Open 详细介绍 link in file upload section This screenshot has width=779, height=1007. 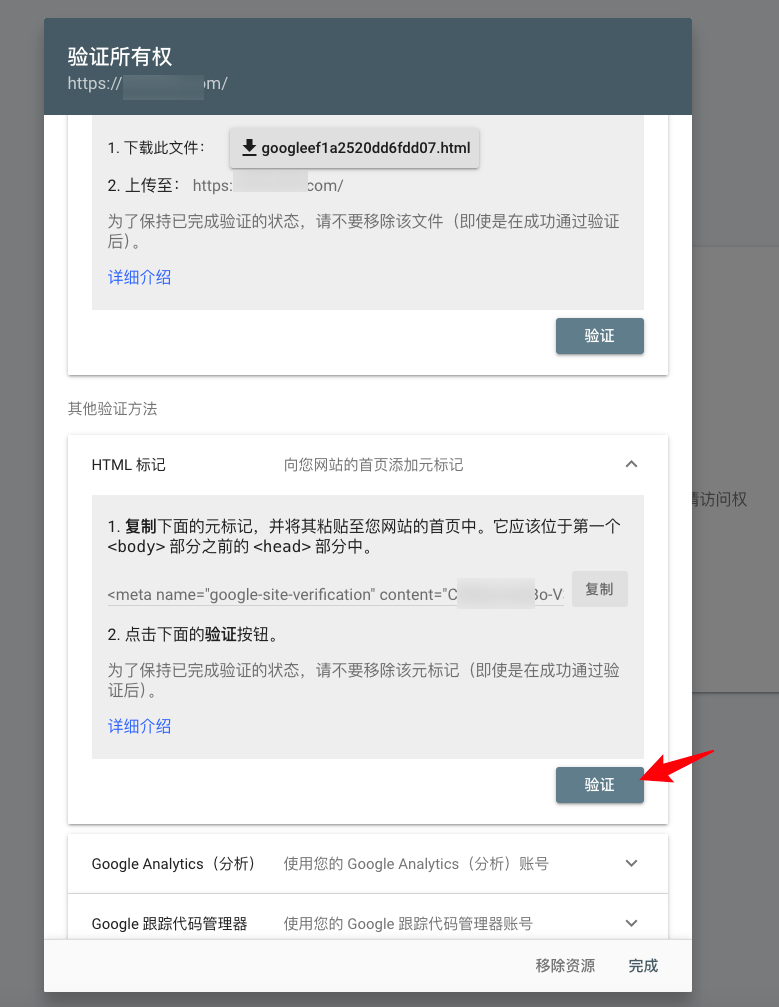click(139, 277)
